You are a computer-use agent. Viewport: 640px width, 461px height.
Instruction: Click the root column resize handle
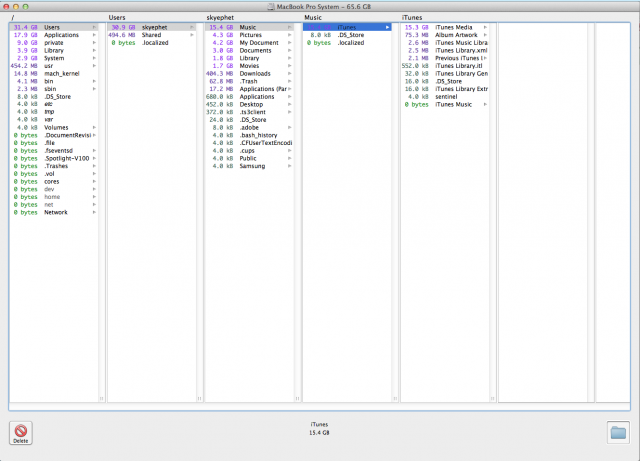click(x=102, y=399)
